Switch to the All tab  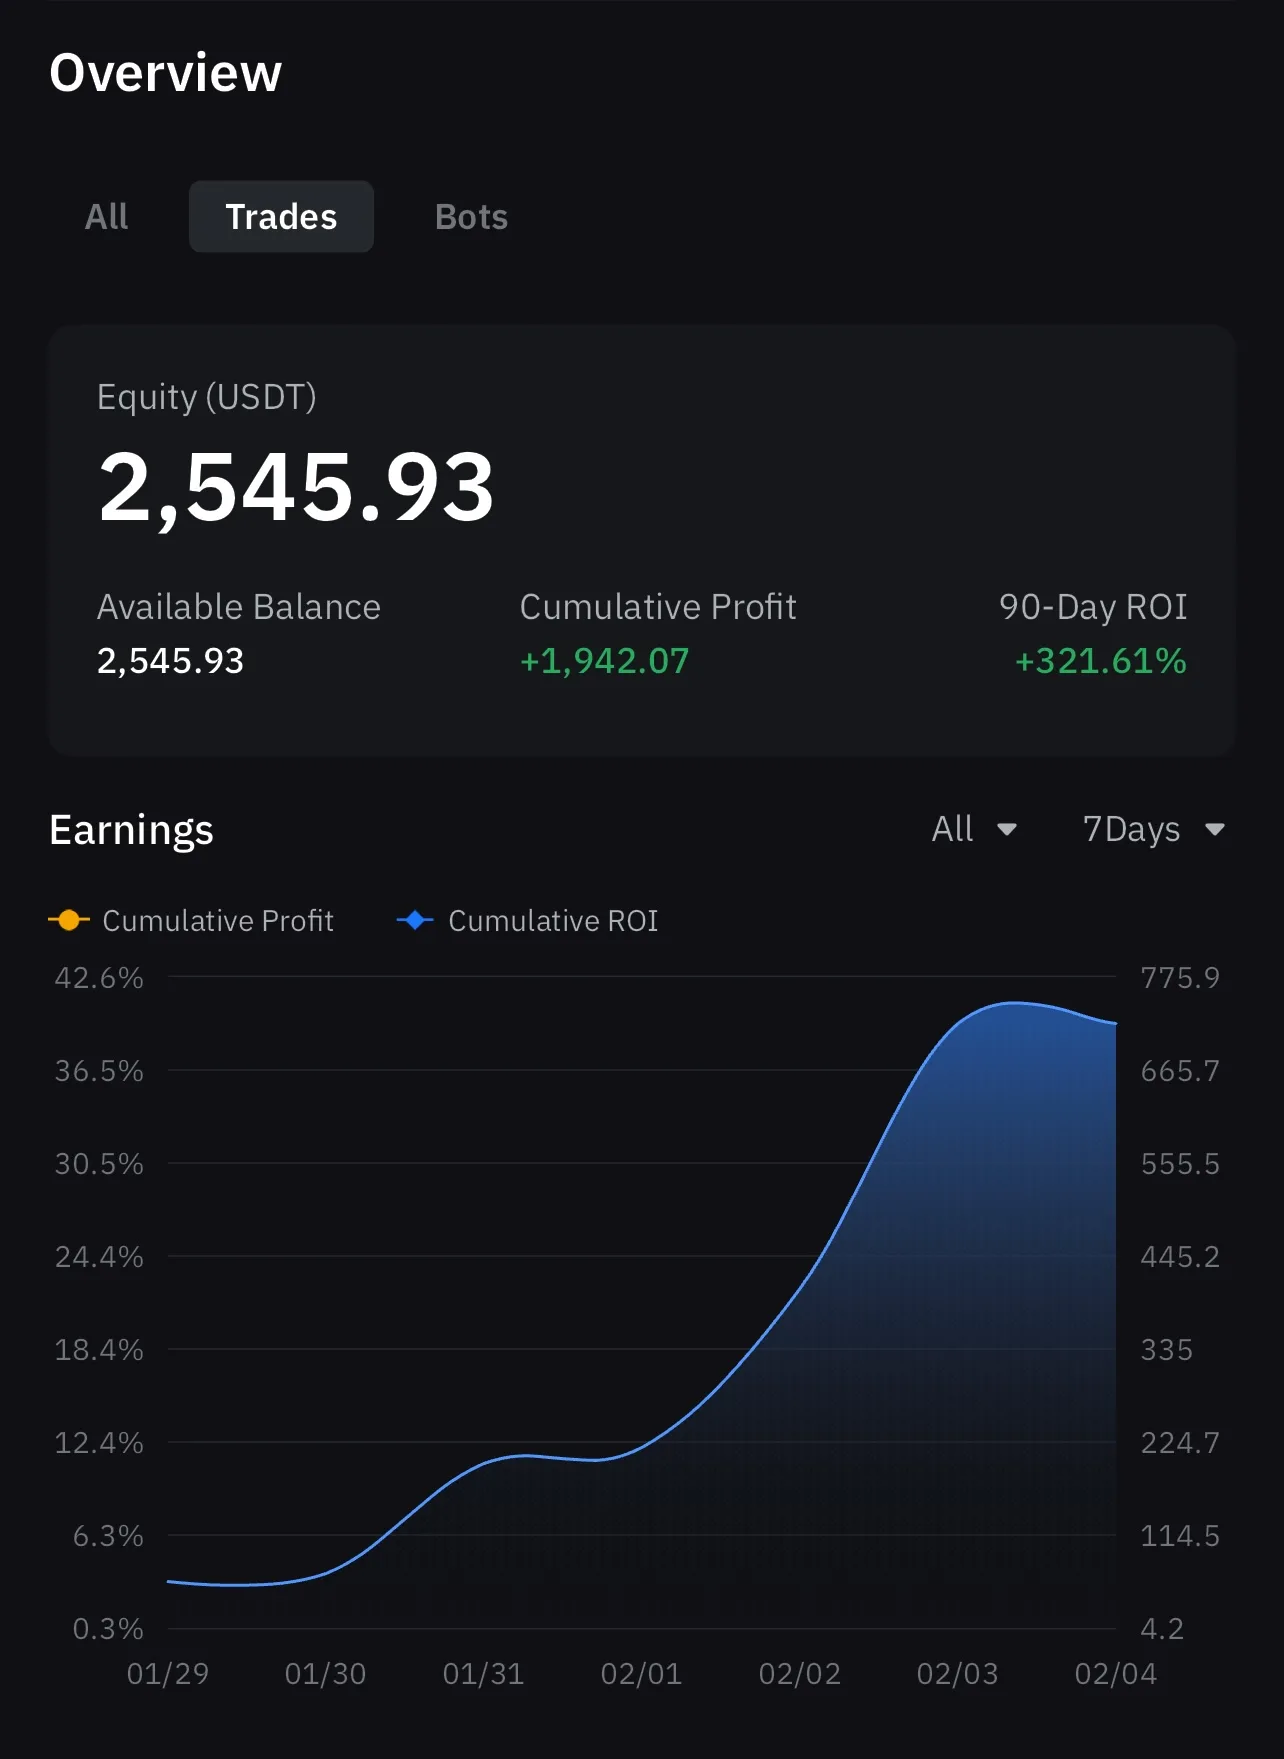106,217
